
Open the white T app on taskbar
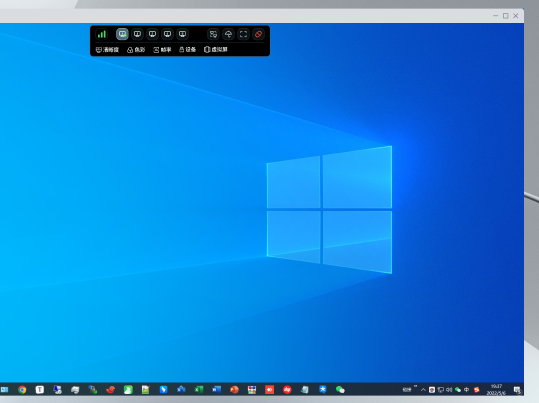40,390
